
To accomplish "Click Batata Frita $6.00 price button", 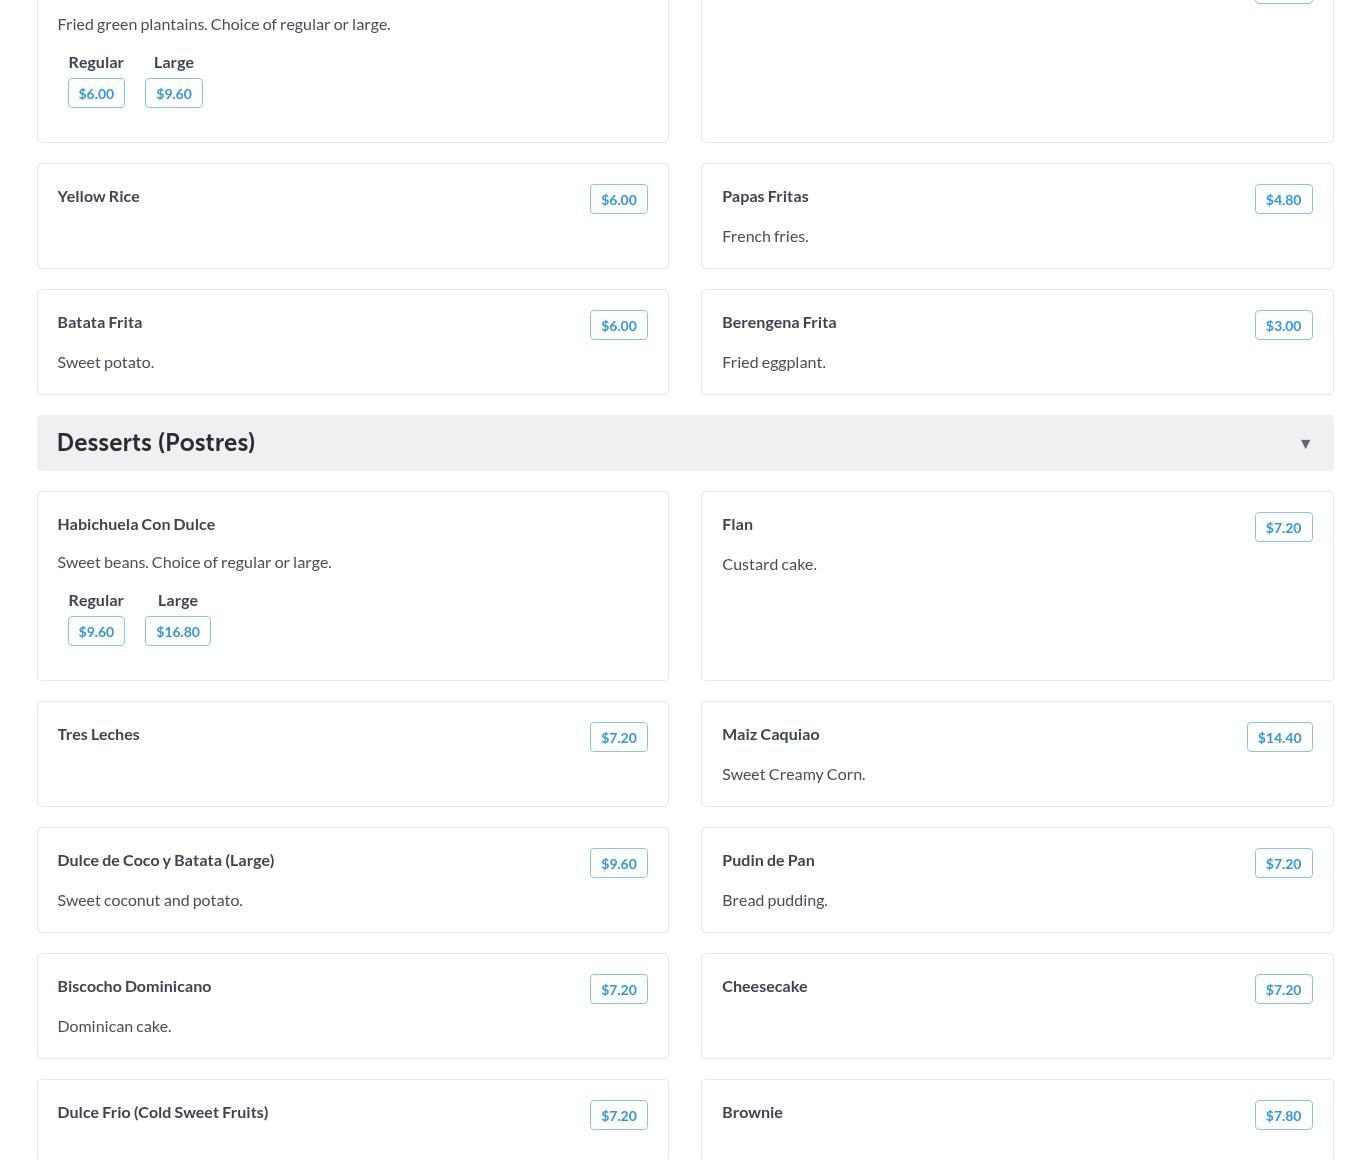I will click(618, 325).
